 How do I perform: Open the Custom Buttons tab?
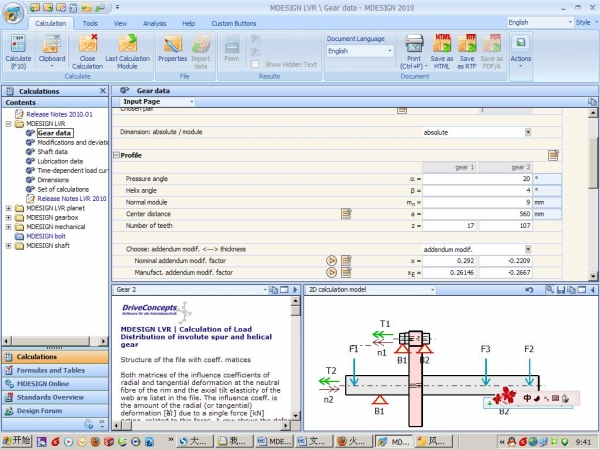(234, 23)
